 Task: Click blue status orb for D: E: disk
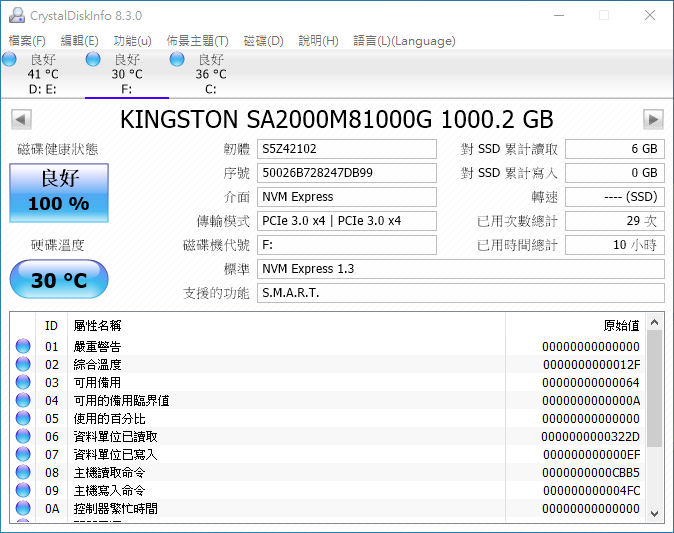pos(9,59)
